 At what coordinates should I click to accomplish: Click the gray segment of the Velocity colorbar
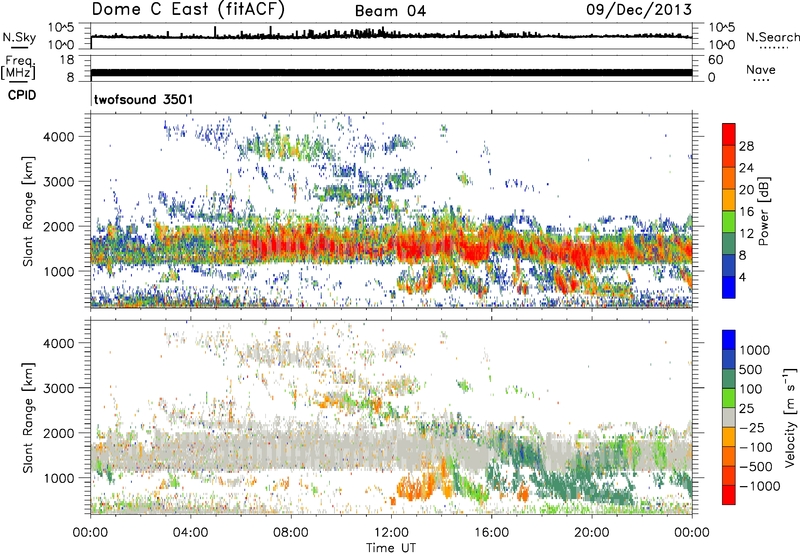[x=729, y=418]
